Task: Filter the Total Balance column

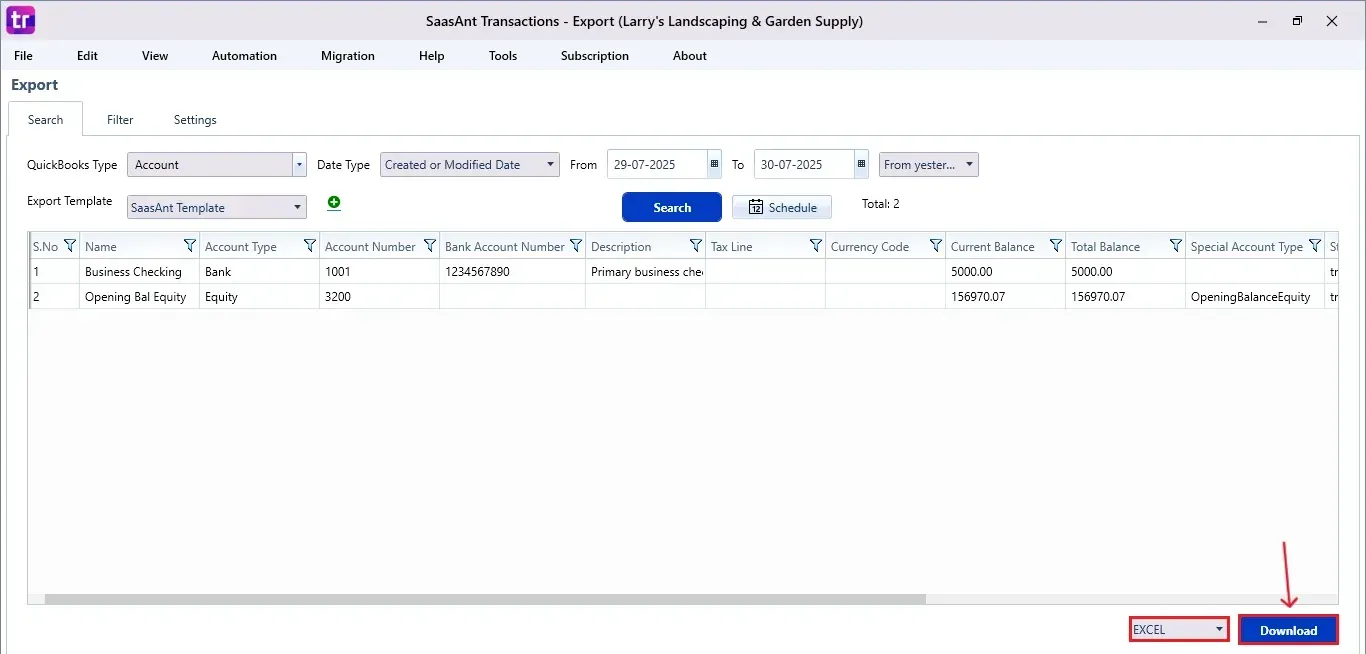Action: click(x=1176, y=246)
